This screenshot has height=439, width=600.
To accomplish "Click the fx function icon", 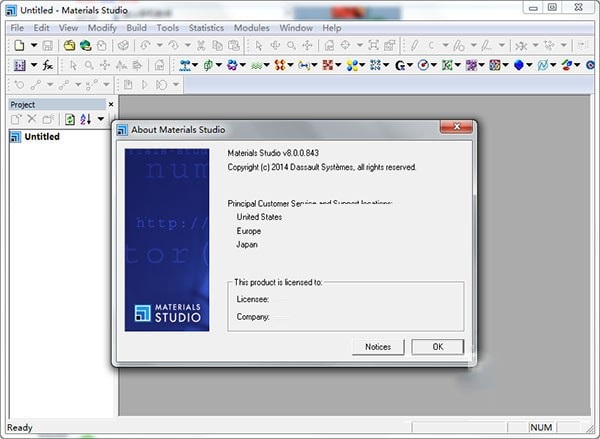I will pyautogui.click(x=48, y=65).
